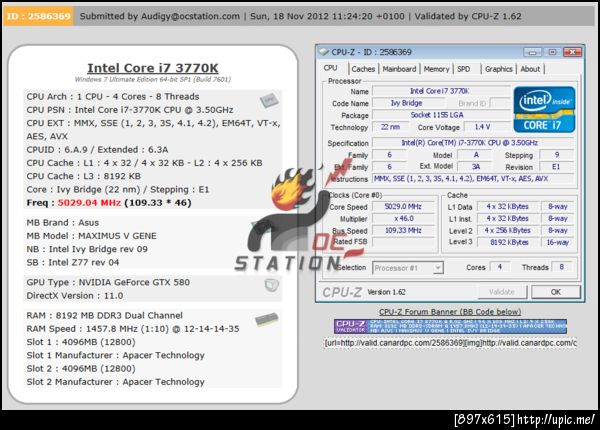Click the Code Name value Ivy Bridge
600x430 pixels.
[x=408, y=103]
